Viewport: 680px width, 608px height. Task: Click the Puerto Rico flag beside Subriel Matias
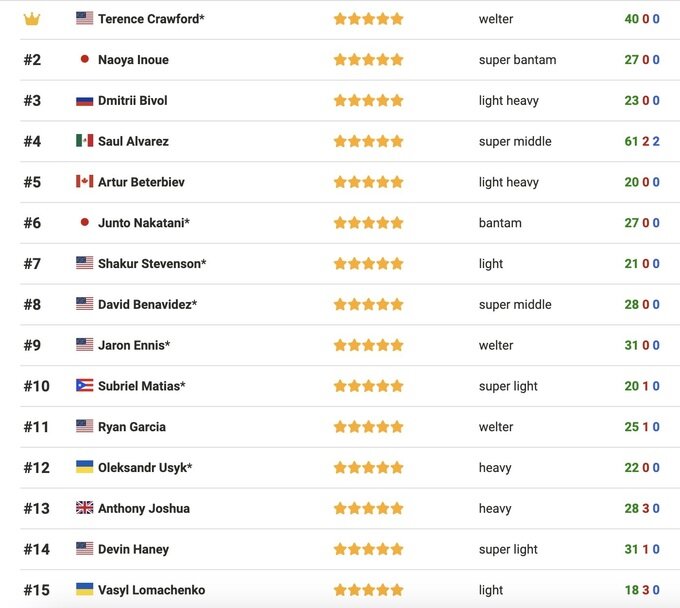(85, 385)
